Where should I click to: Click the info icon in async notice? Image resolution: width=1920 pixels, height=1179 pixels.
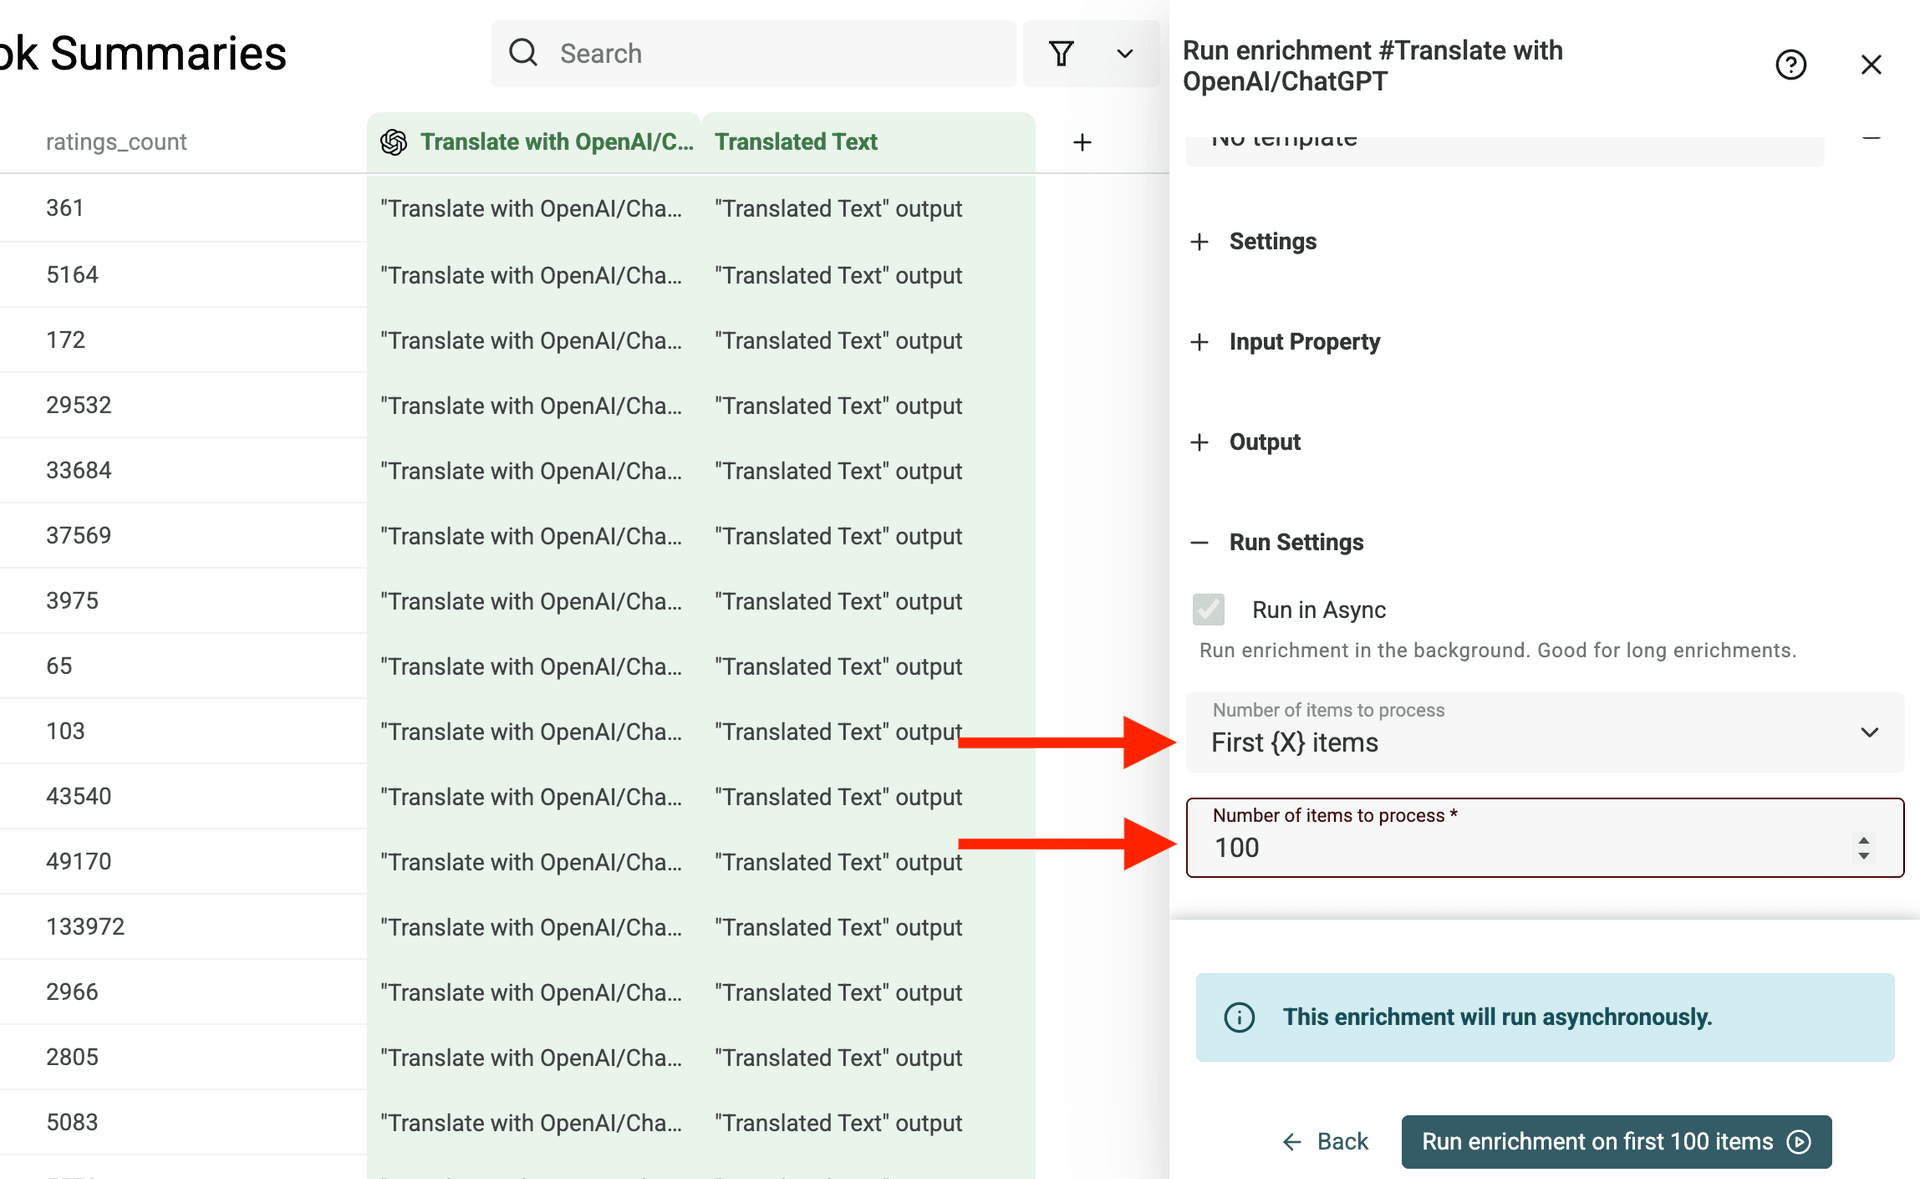[1239, 1017]
